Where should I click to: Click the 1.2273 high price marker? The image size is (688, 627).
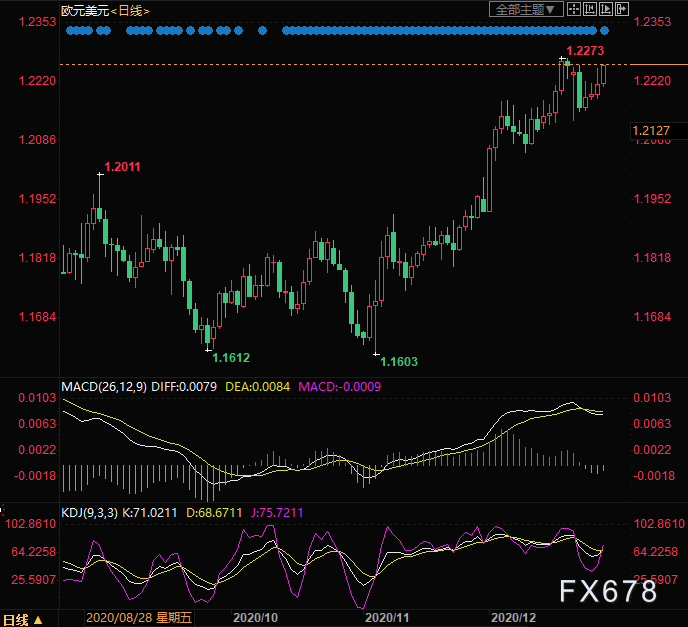[584, 50]
